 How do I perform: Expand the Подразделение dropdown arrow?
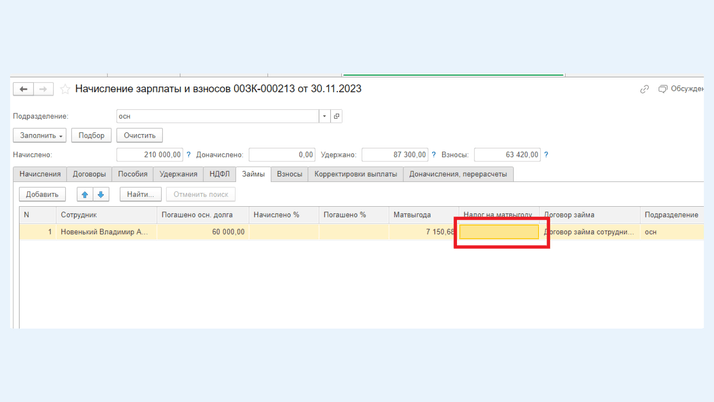324,116
